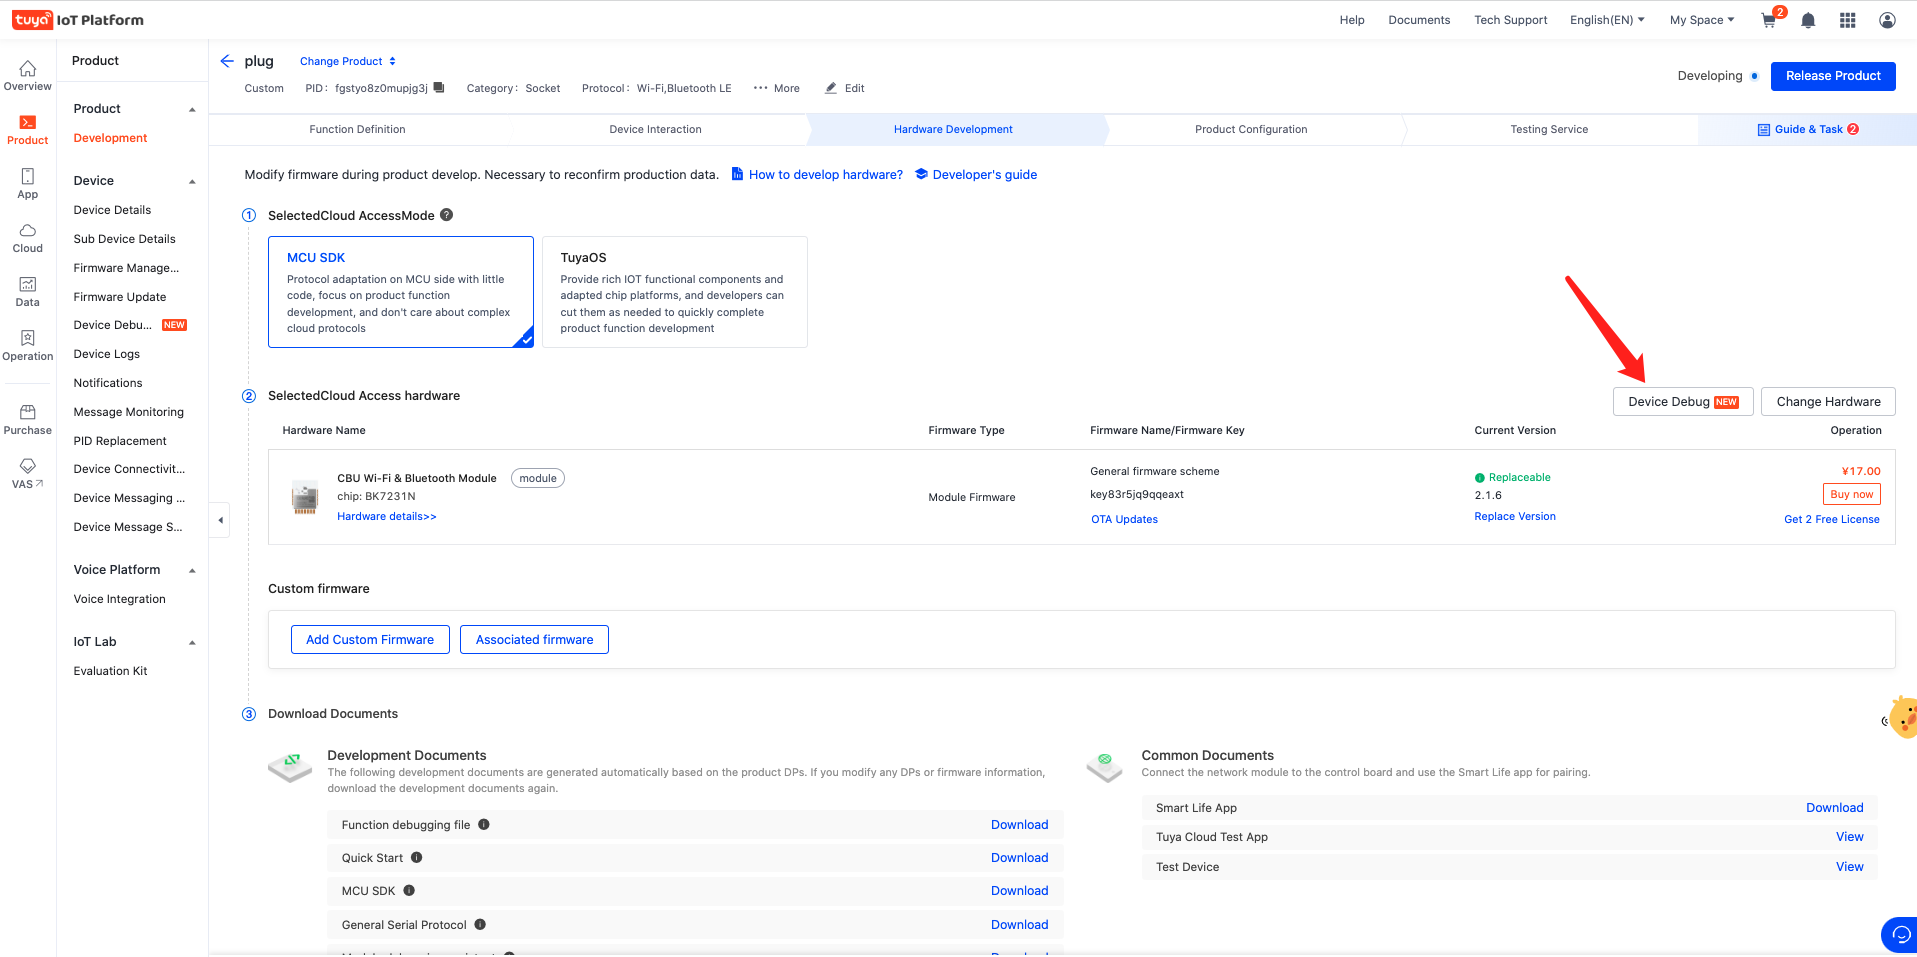The image size is (1917, 957).
Task: Open the Cloud sidebar icon
Action: point(28,238)
